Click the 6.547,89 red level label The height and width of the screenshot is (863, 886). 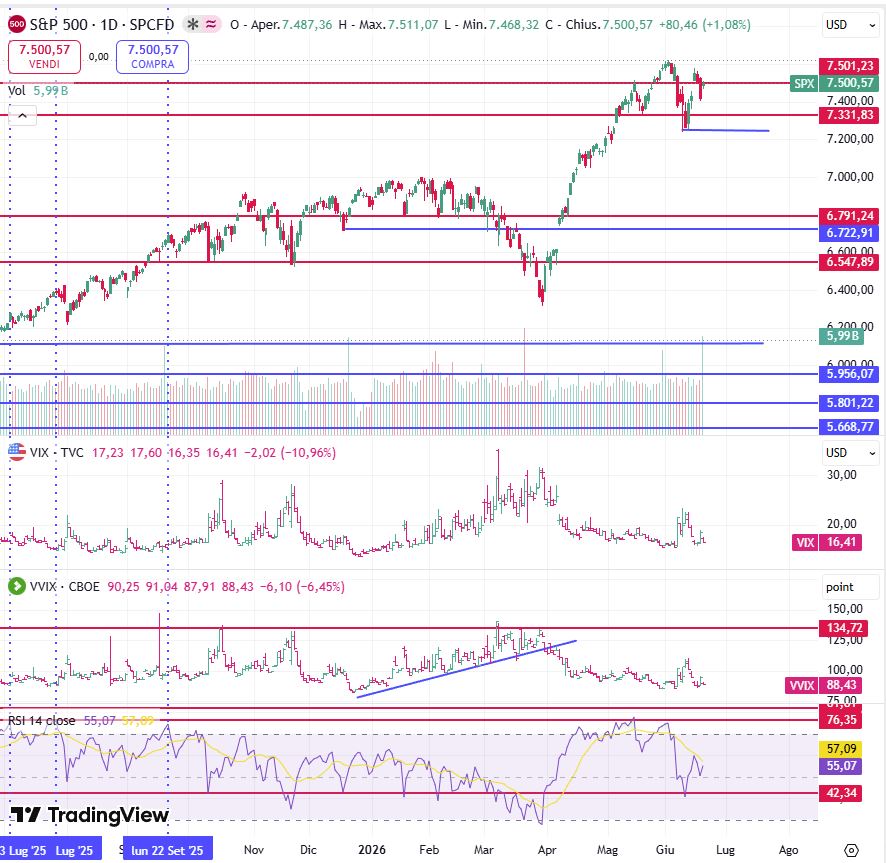[849, 262]
